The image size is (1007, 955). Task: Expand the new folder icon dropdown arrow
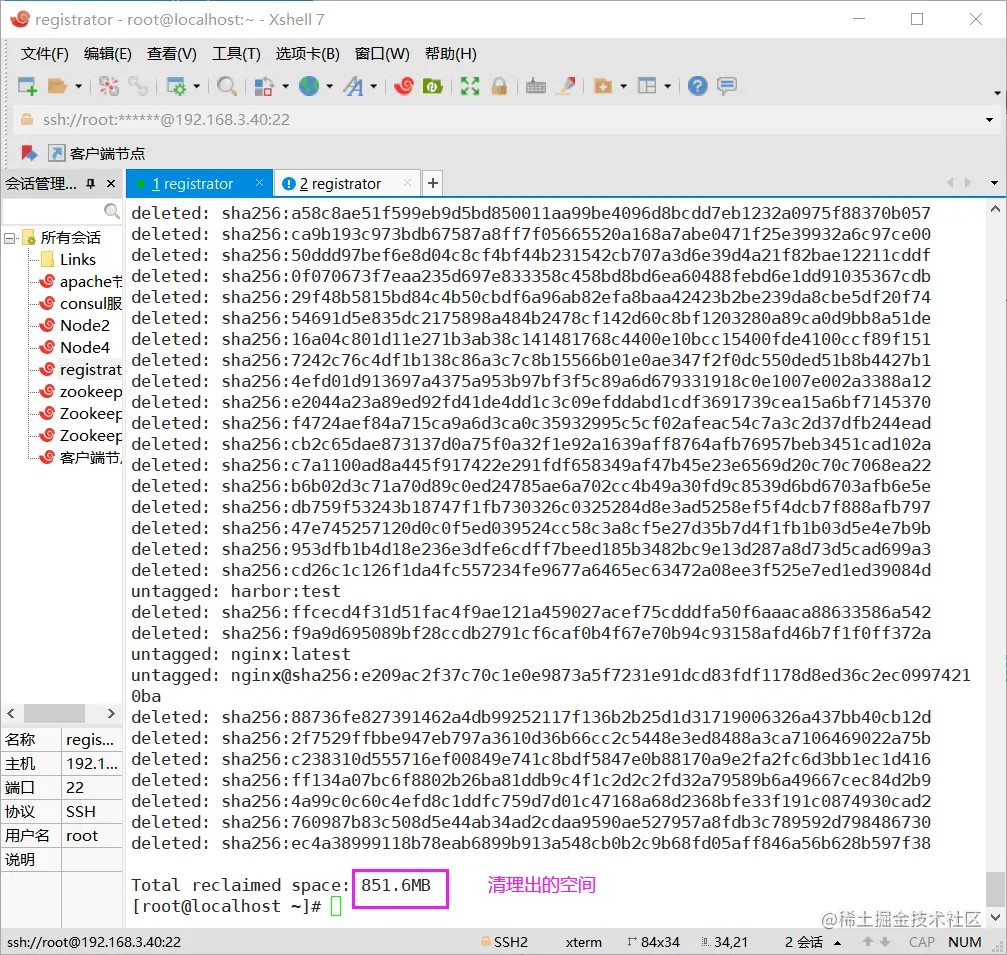pos(624,86)
